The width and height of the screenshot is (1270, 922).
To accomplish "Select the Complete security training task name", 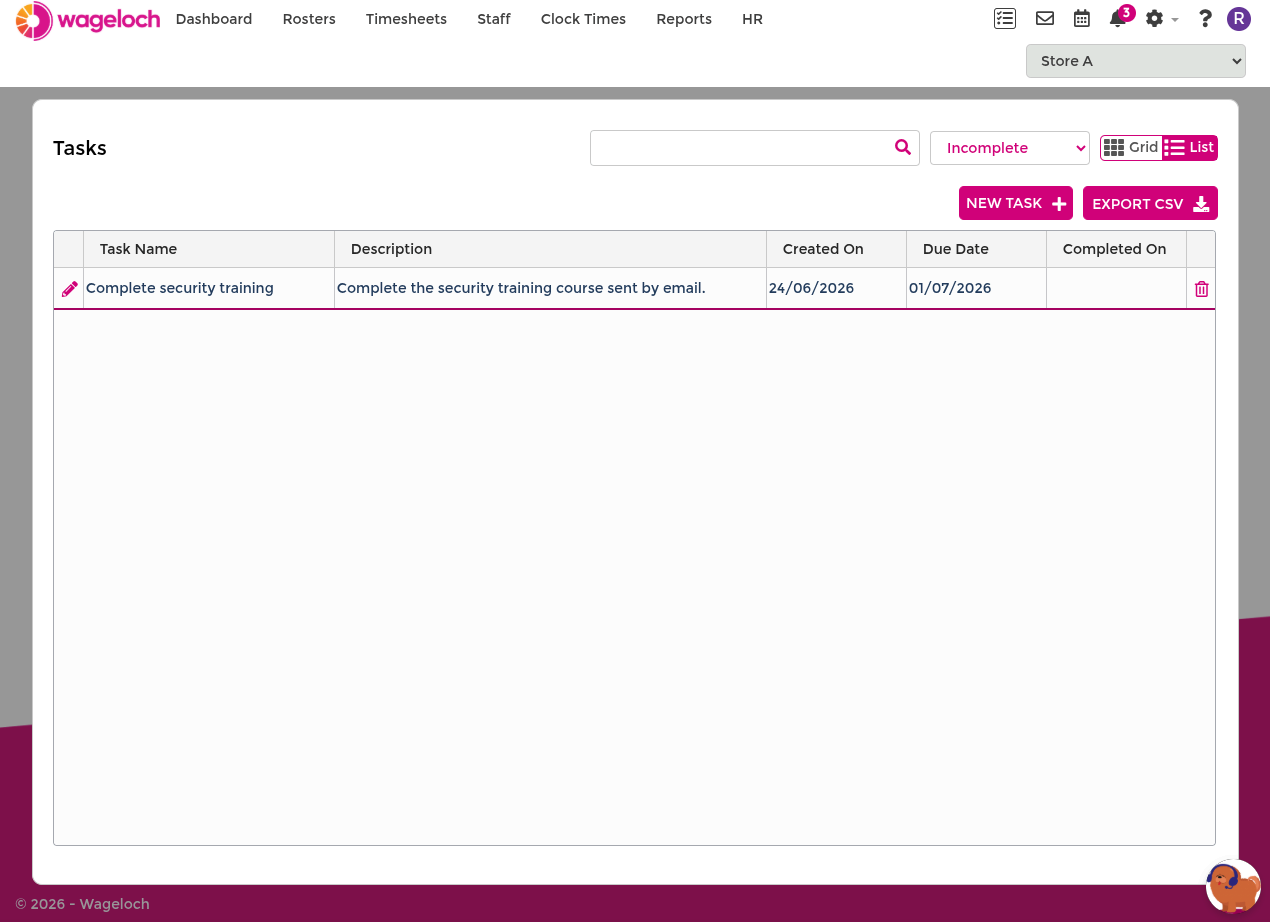I will 180,288.
